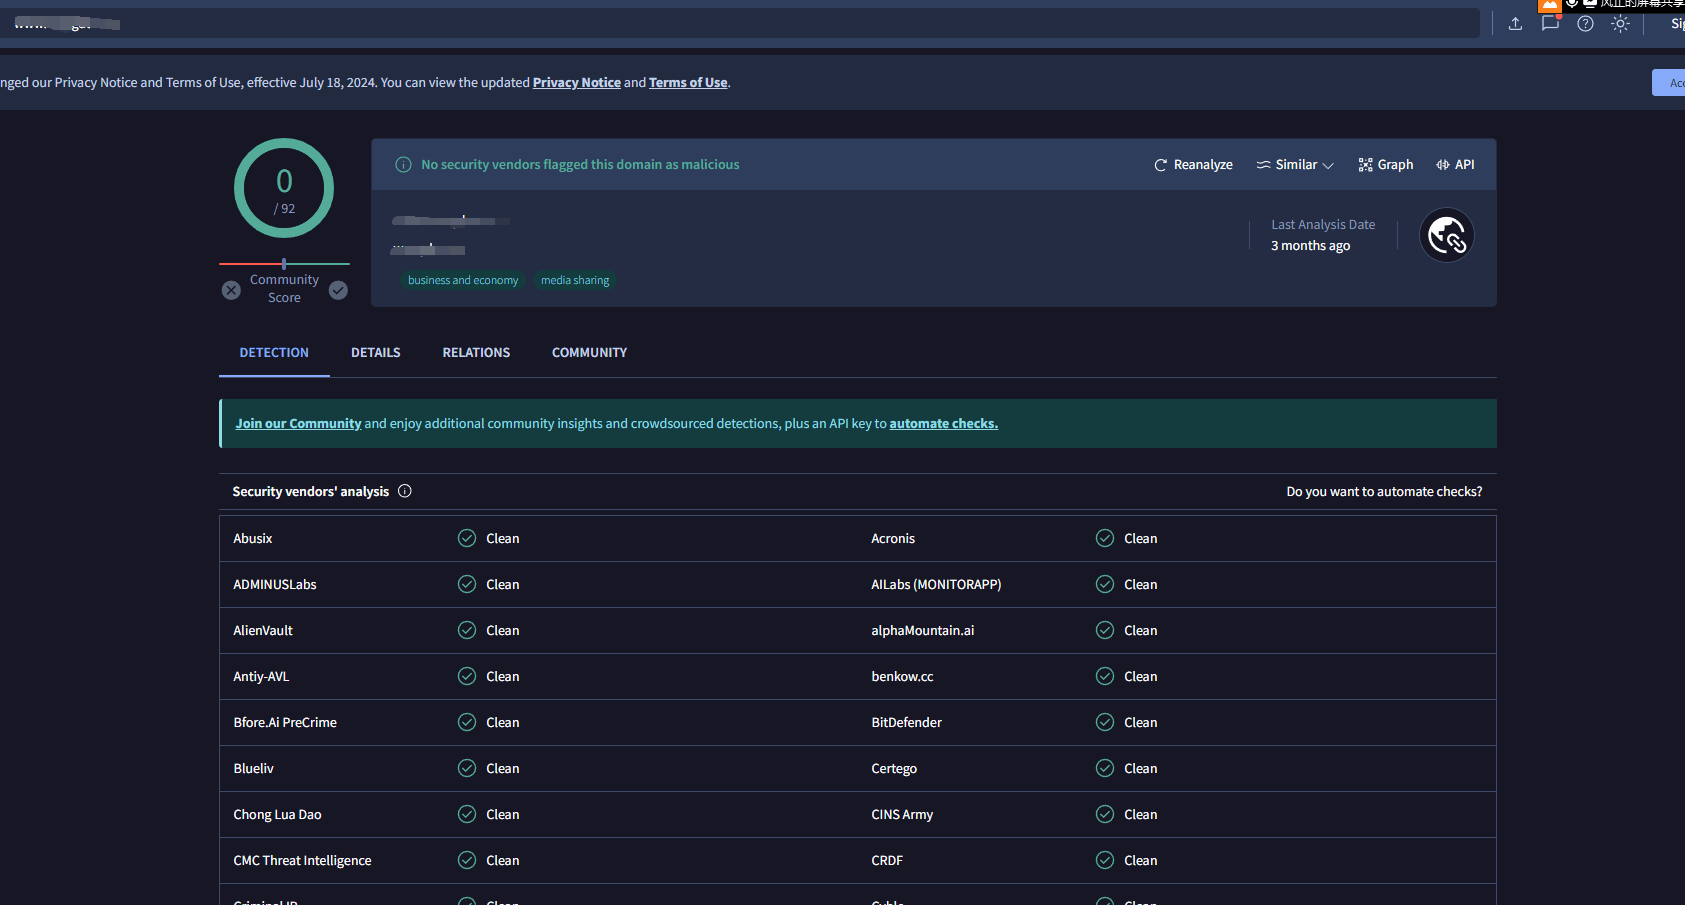
Task: Open the Privacy Notice link
Action: click(x=576, y=83)
